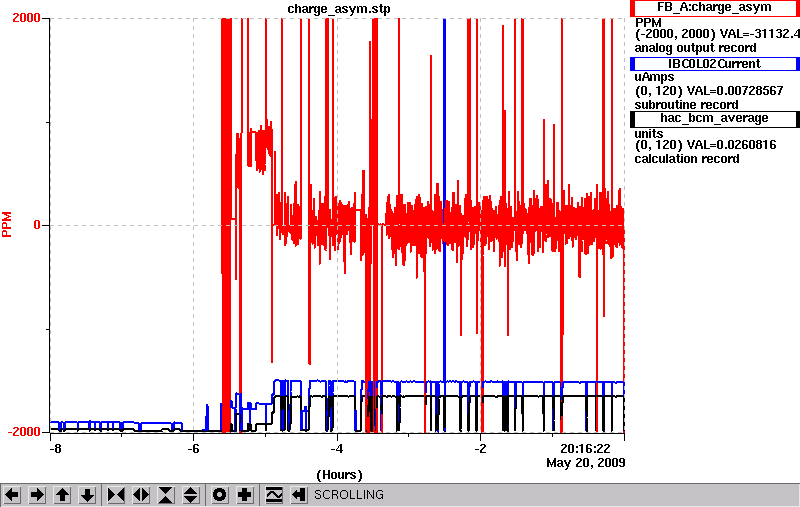The image size is (800, 507).
Task: Click the 'calculation record' description
Action: click(x=687, y=159)
